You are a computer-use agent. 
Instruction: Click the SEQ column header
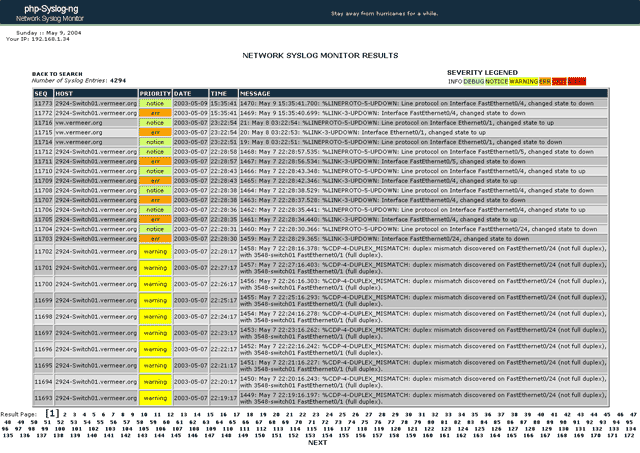coord(43,93)
